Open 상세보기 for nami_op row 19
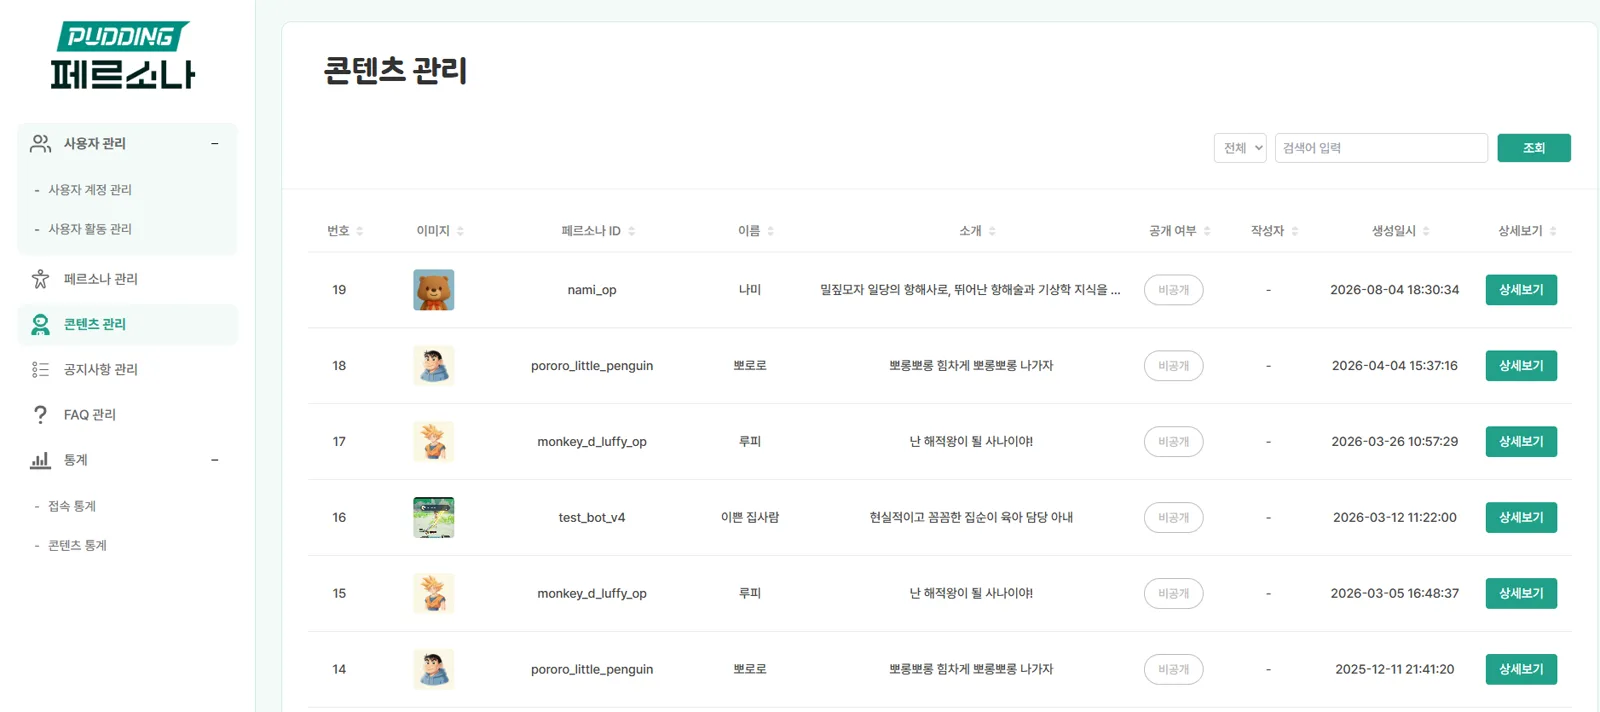The height and width of the screenshot is (712, 1600). pyautogui.click(x=1521, y=290)
